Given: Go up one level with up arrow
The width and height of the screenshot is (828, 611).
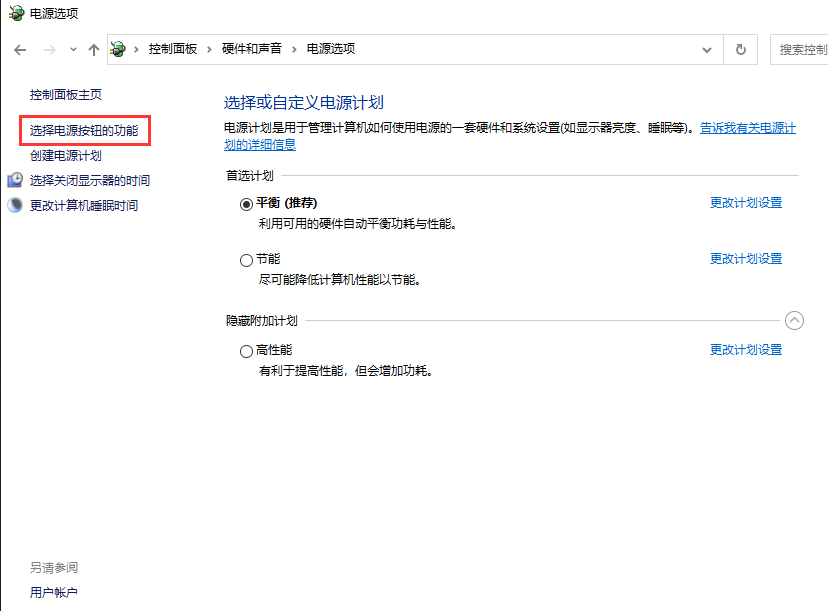Looking at the screenshot, I should click(93, 49).
